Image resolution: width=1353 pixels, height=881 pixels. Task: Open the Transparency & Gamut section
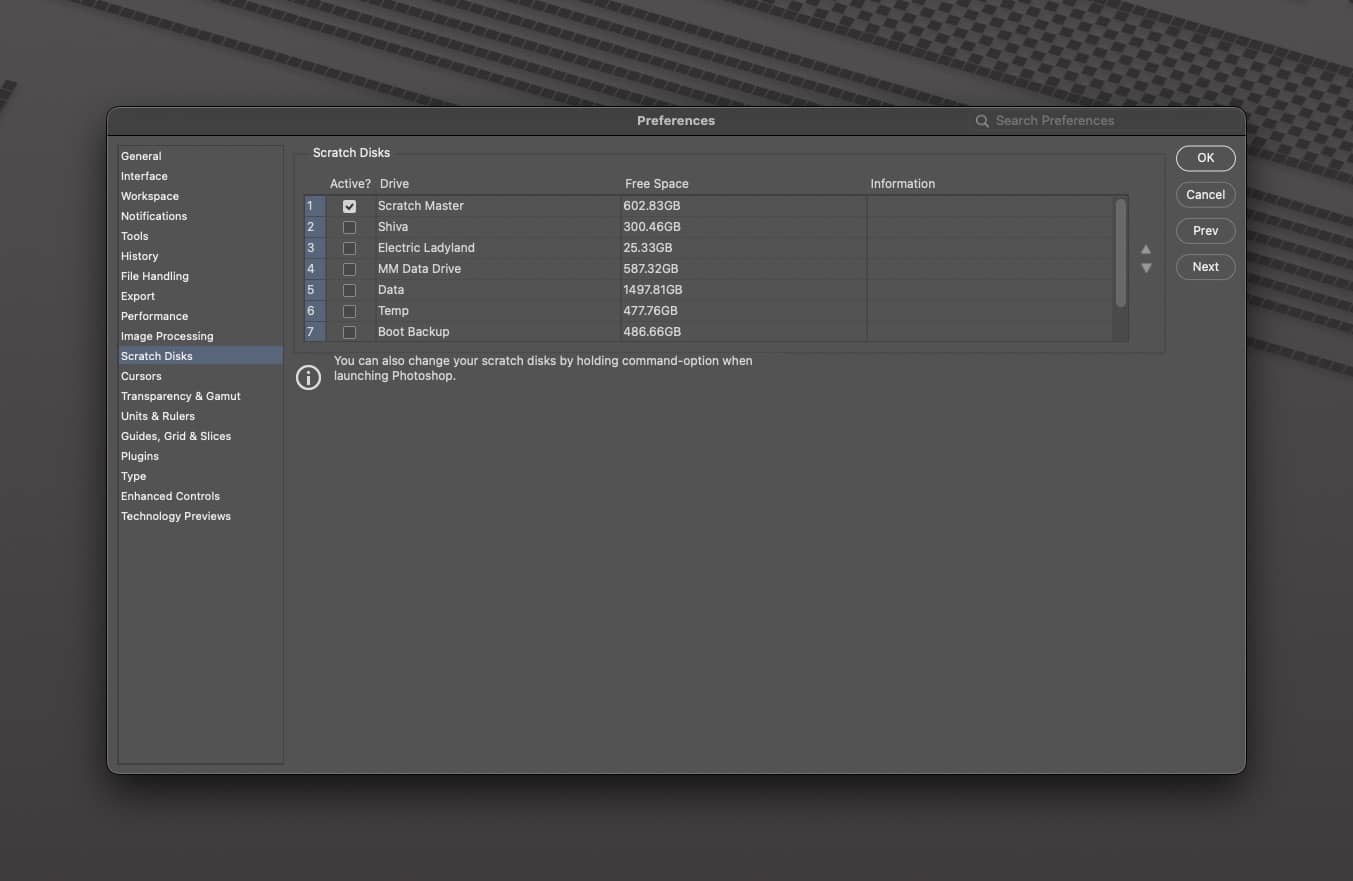(181, 396)
